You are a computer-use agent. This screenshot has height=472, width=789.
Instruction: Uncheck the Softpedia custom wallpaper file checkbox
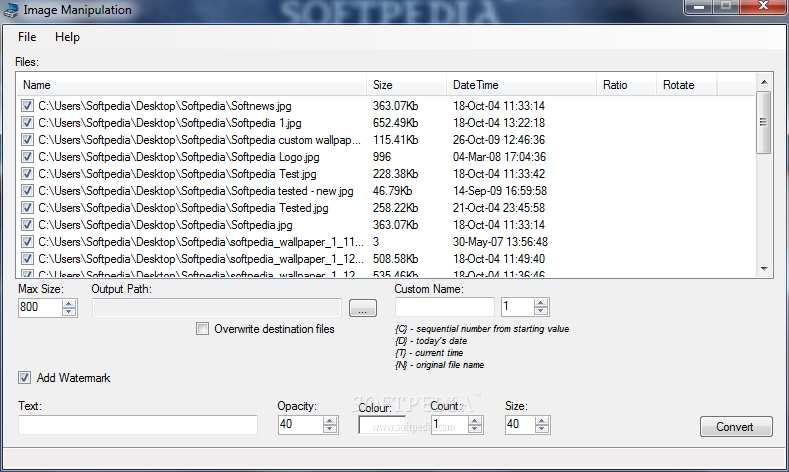[x=27, y=140]
